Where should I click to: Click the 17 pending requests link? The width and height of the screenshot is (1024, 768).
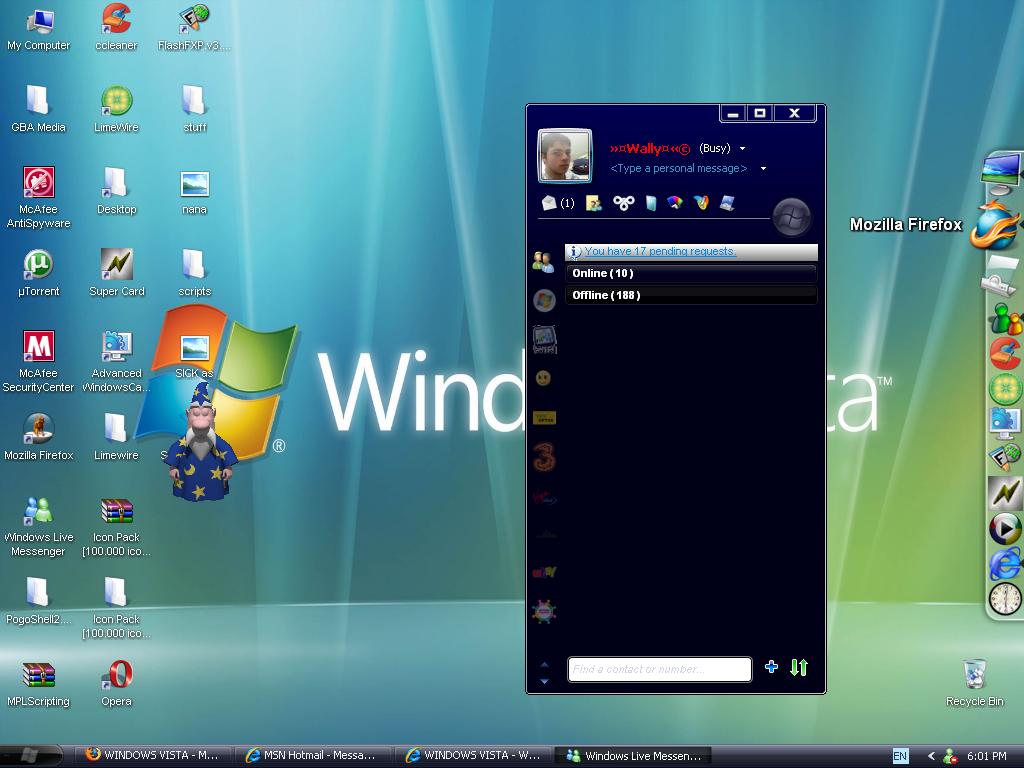[x=660, y=252]
